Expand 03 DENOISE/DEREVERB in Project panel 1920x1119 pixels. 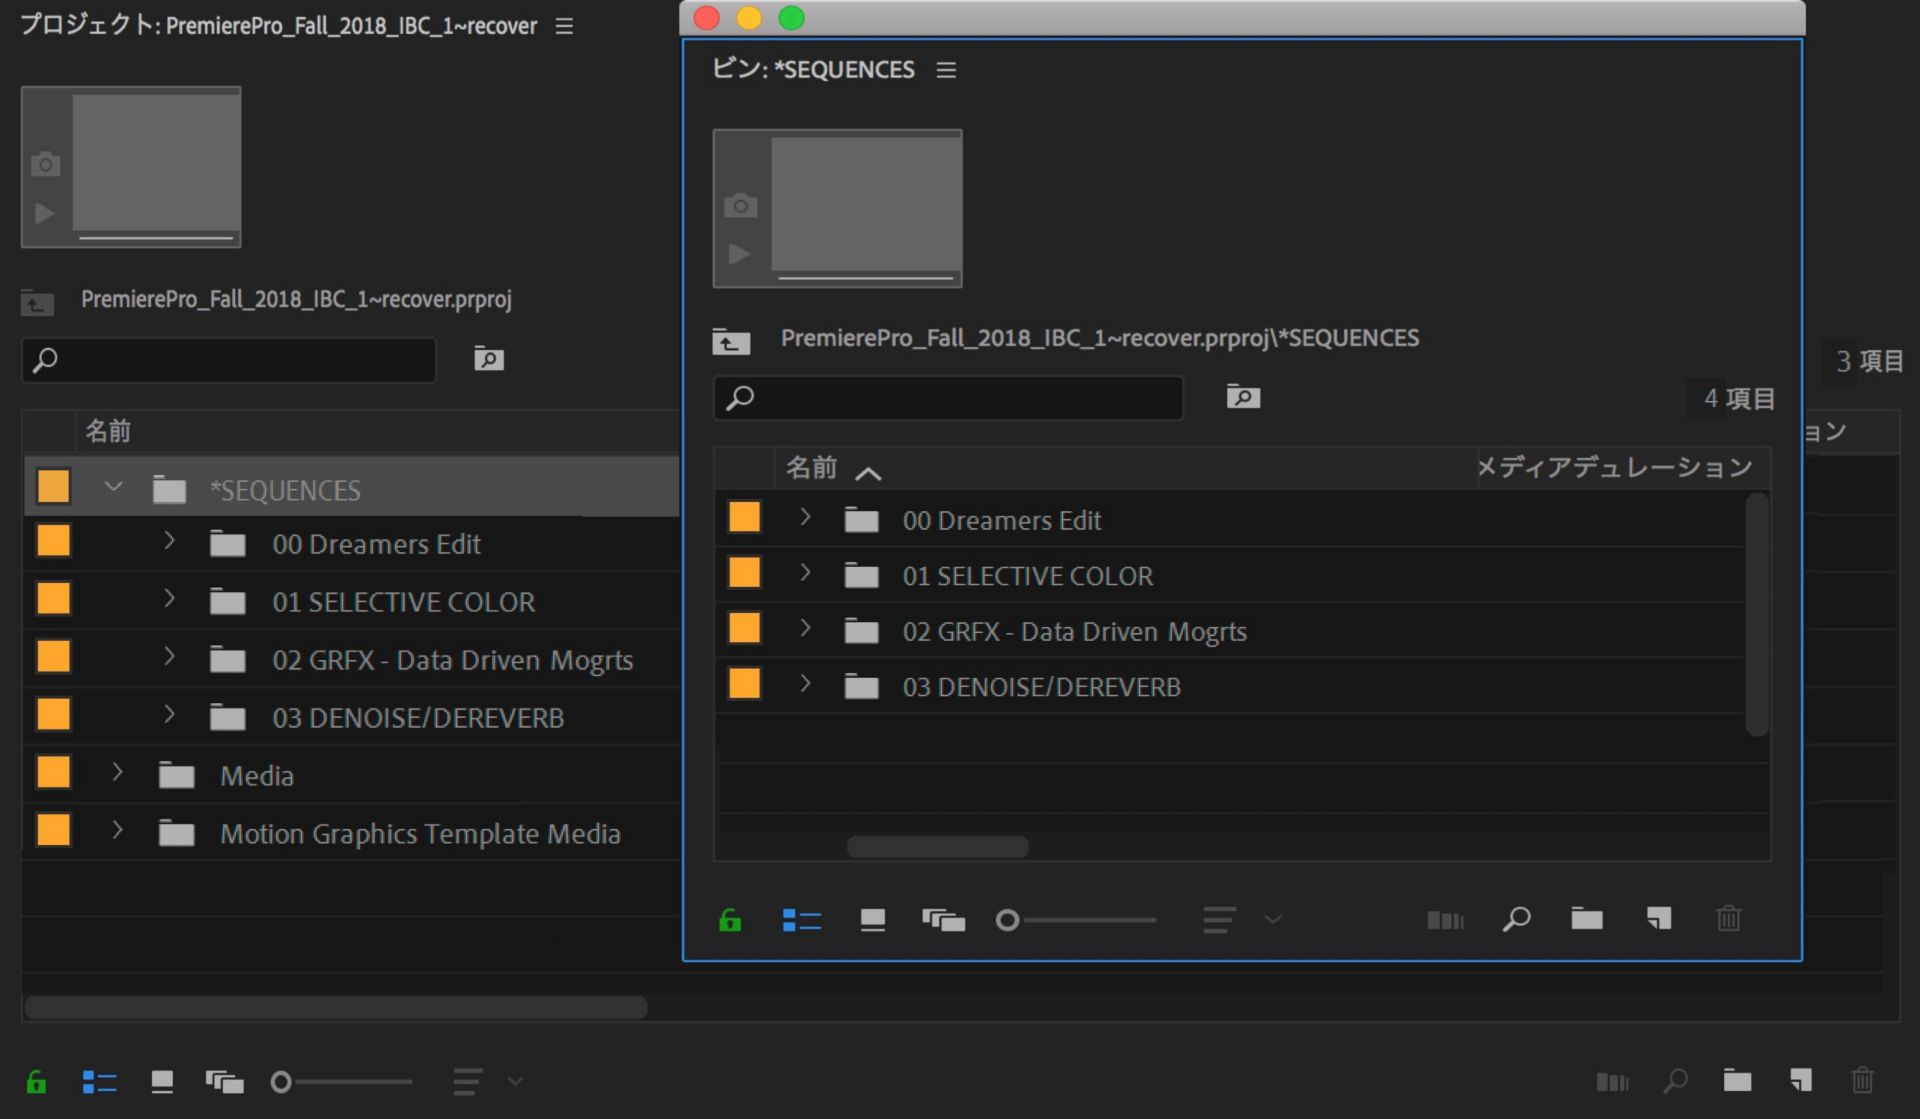click(169, 715)
